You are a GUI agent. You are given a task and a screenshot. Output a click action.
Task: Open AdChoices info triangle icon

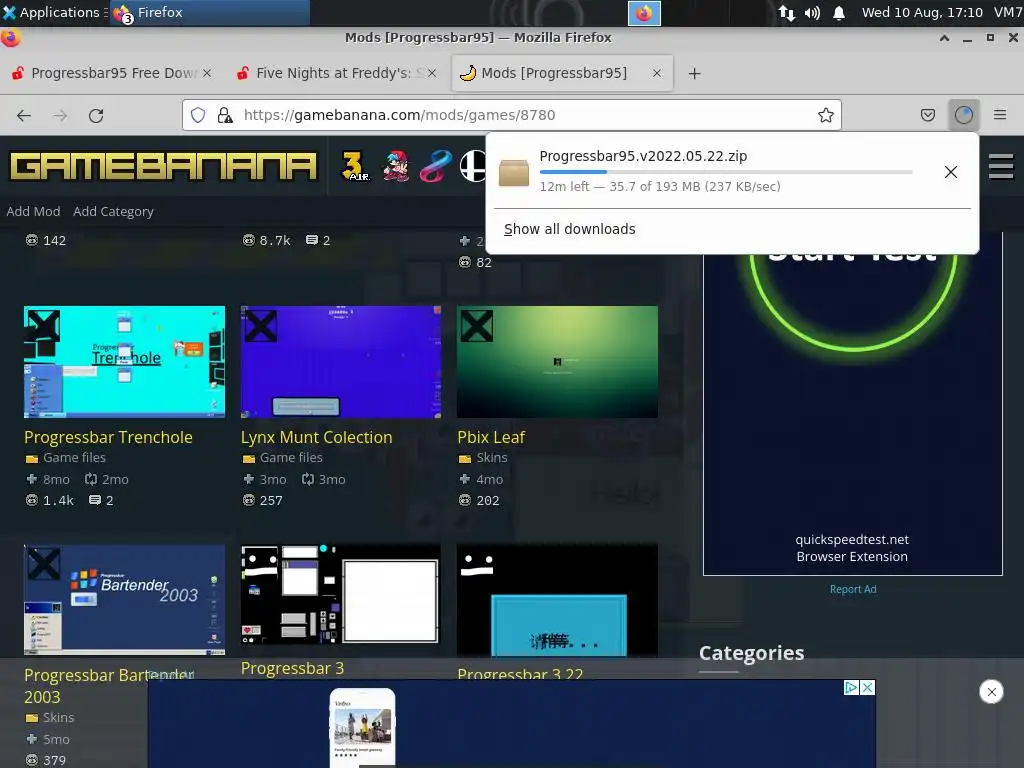pyautogui.click(x=852, y=688)
